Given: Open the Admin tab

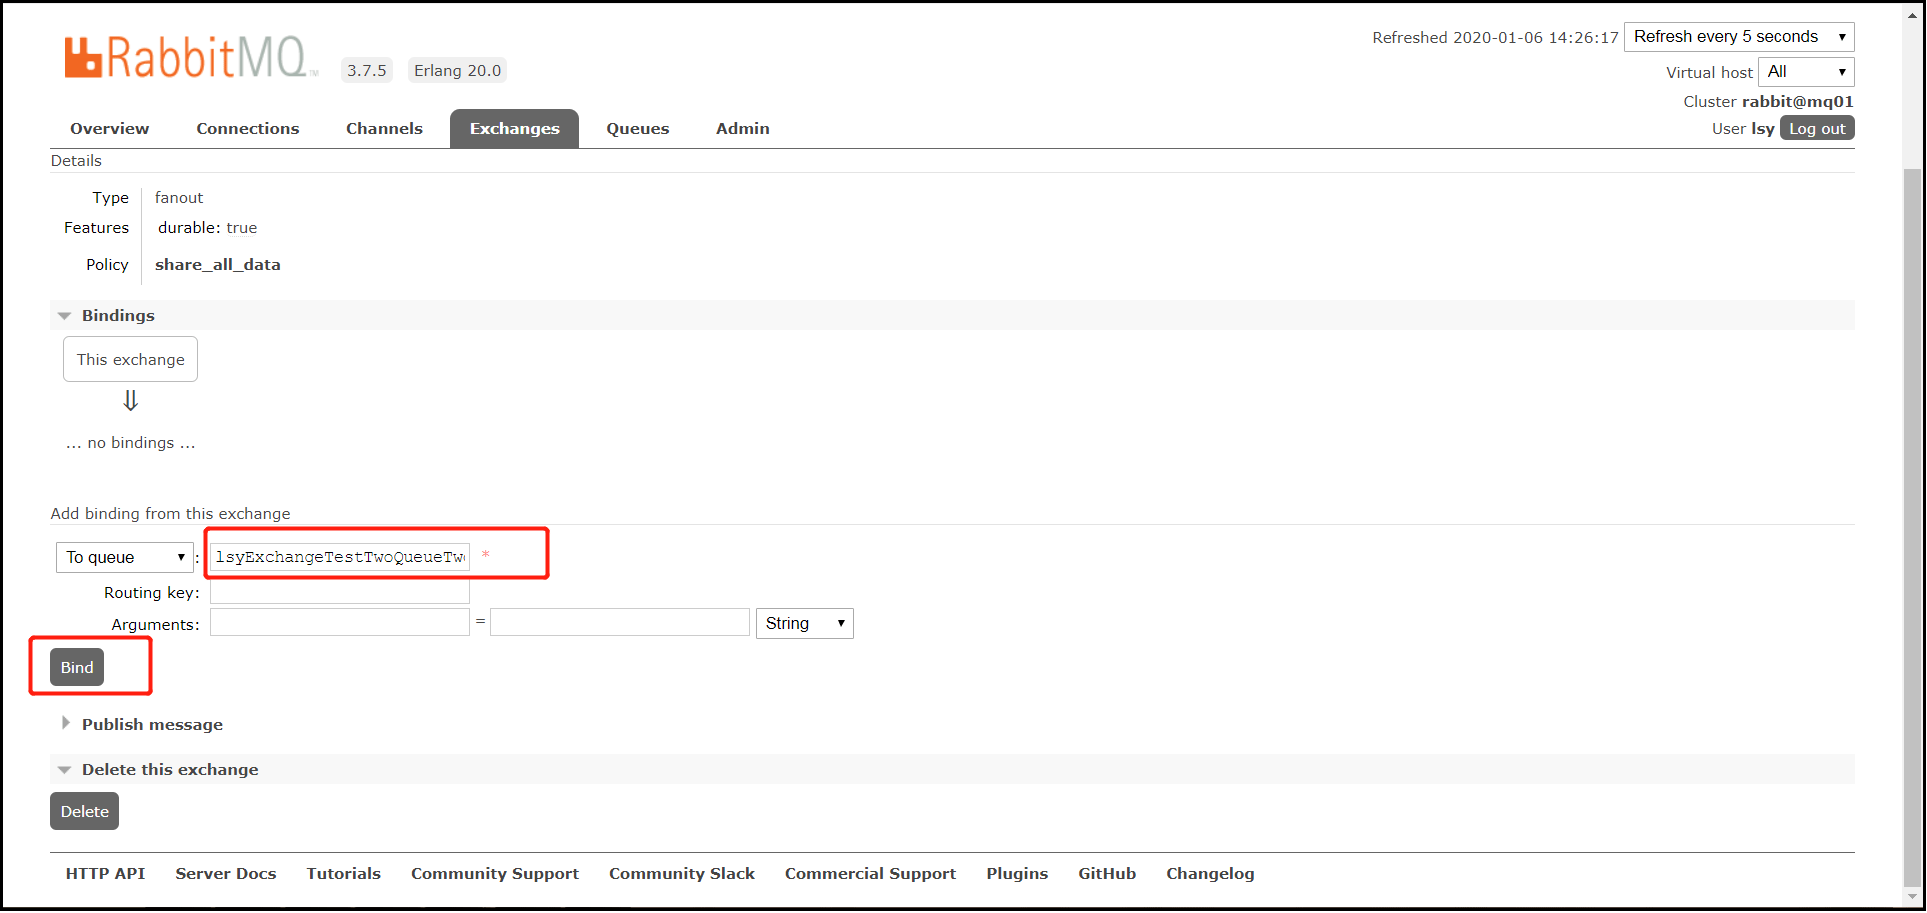Looking at the screenshot, I should tap(742, 128).
